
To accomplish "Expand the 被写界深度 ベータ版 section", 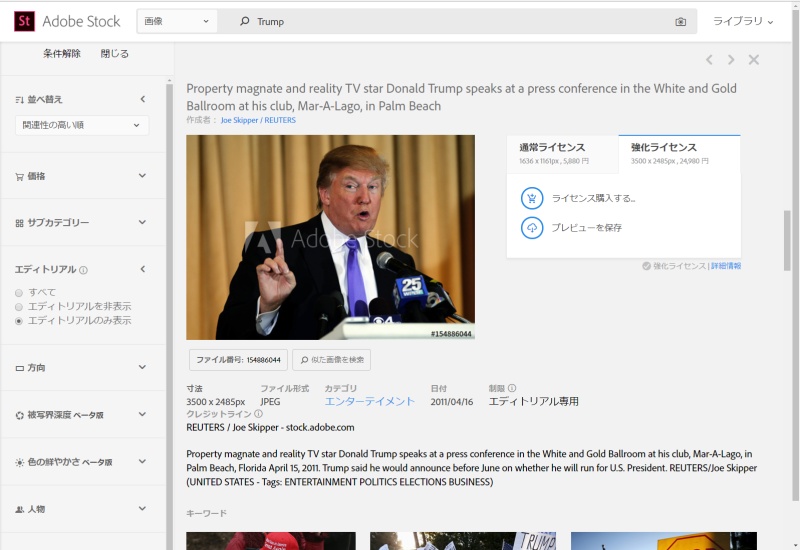I will pyautogui.click(x=142, y=414).
